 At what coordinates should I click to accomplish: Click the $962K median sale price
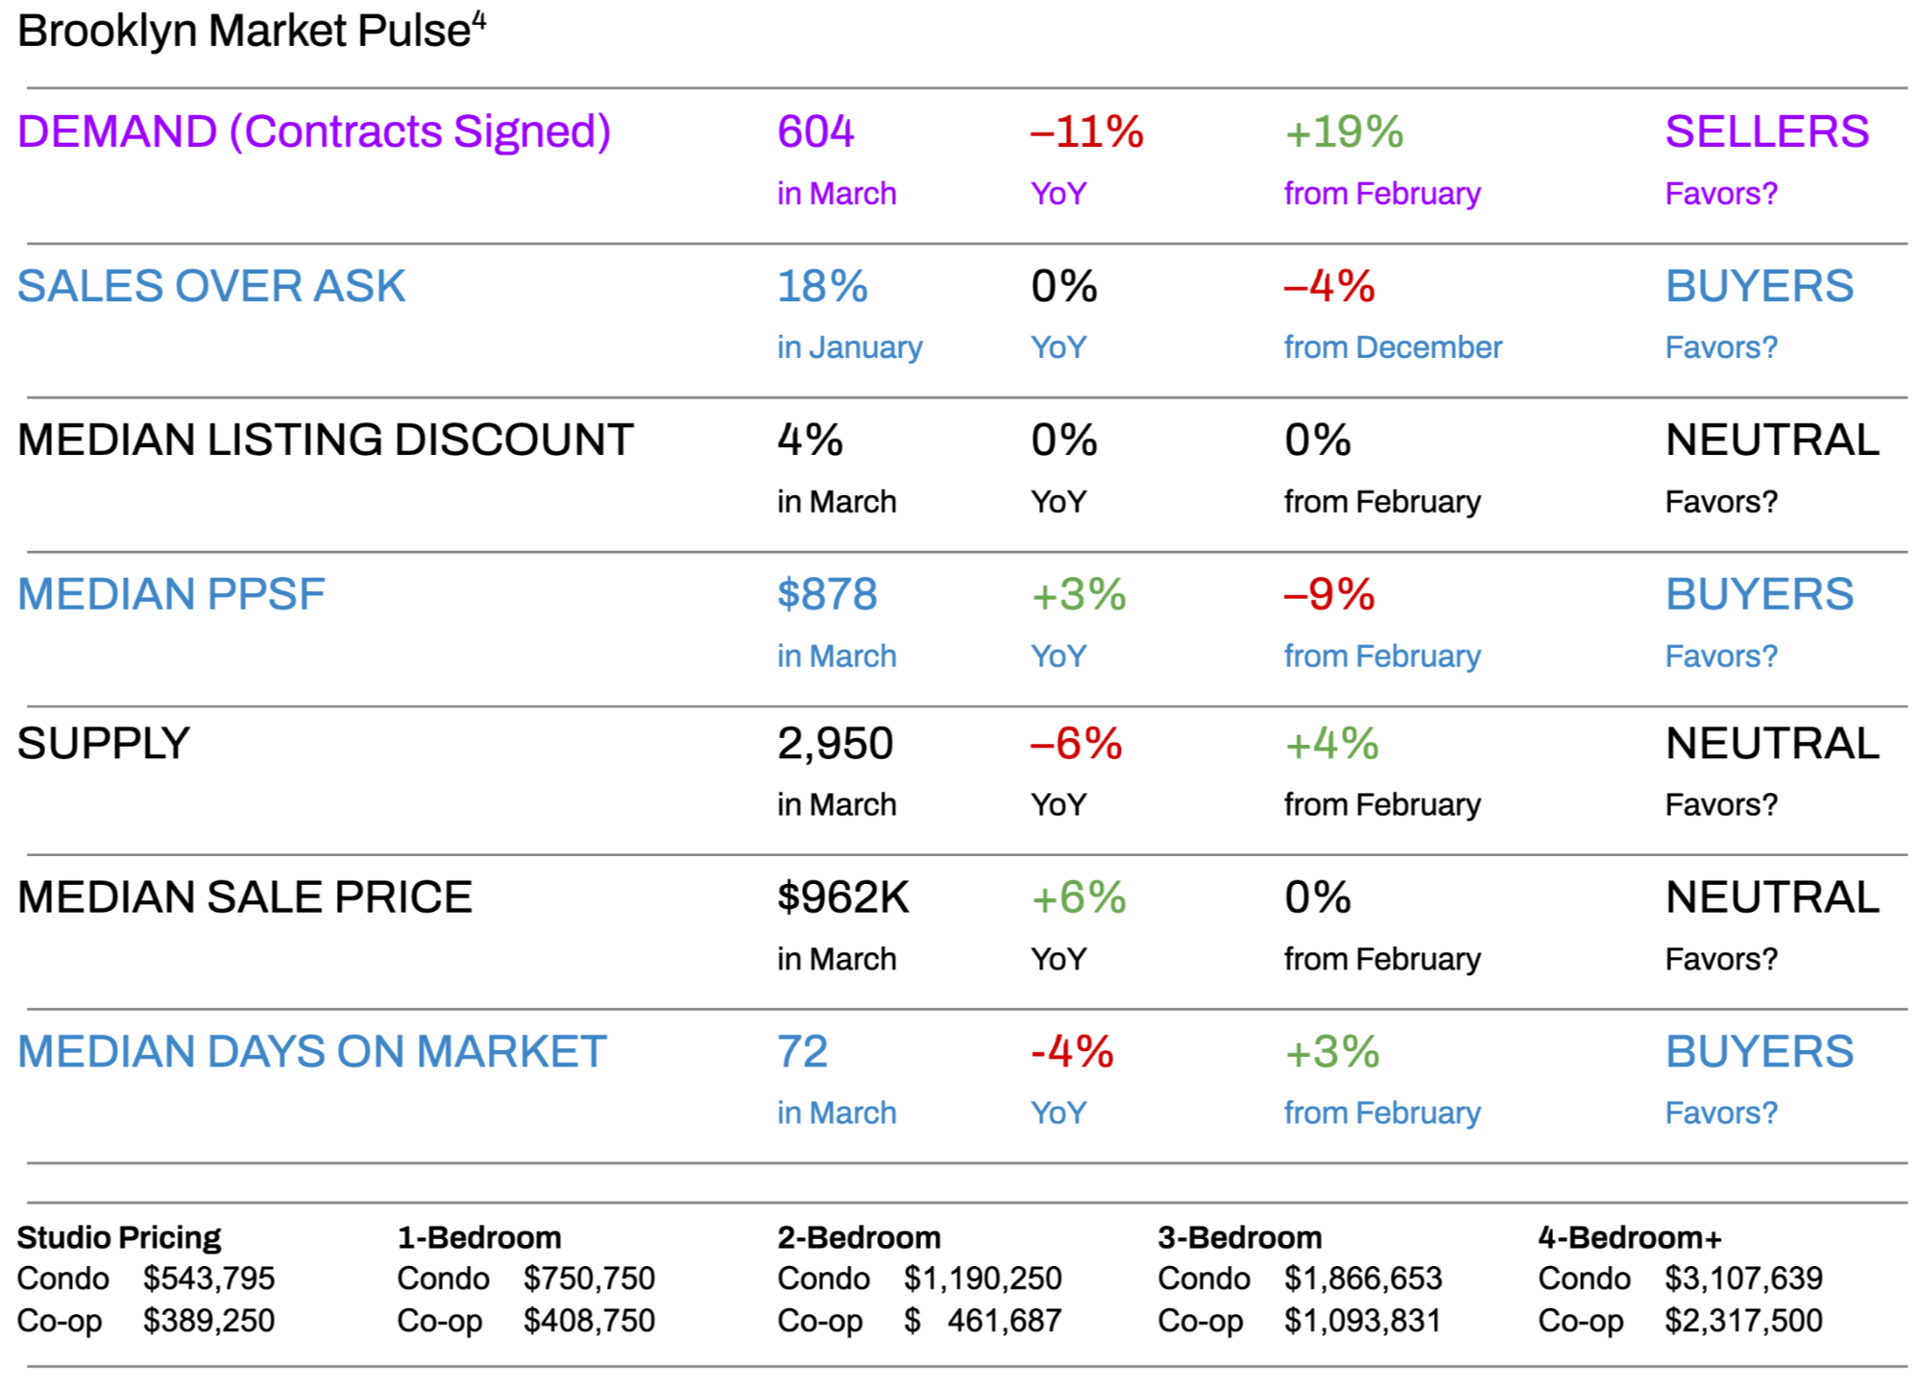[843, 898]
